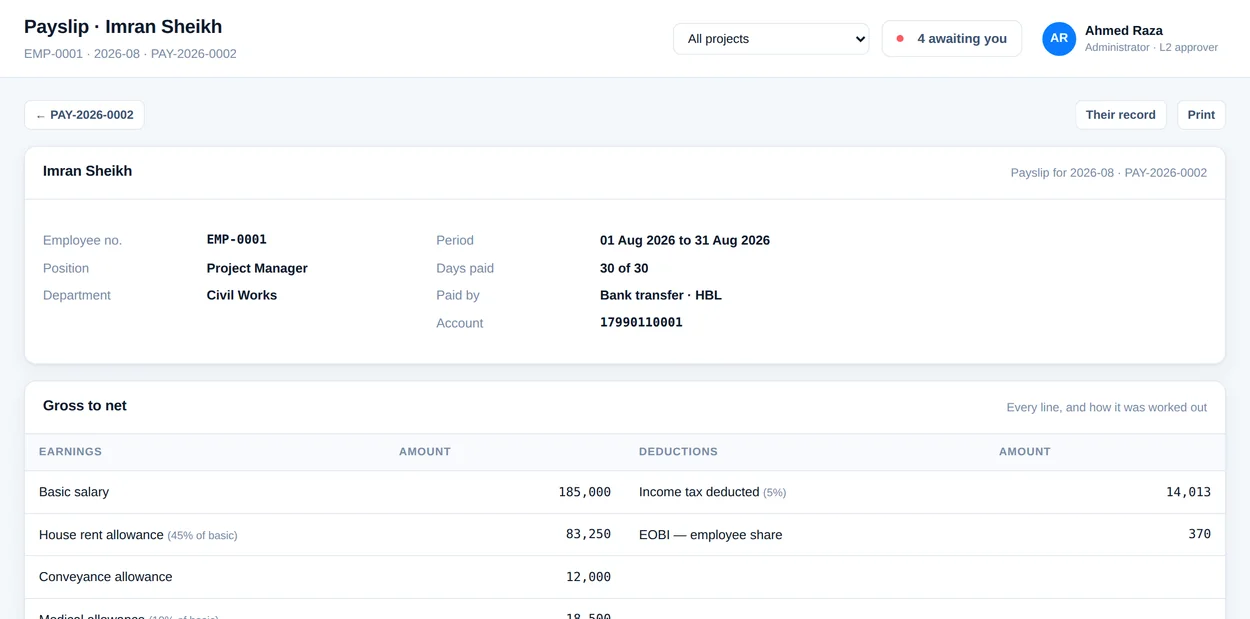Open the All projects dropdown
This screenshot has height=619, width=1250.
click(771, 39)
